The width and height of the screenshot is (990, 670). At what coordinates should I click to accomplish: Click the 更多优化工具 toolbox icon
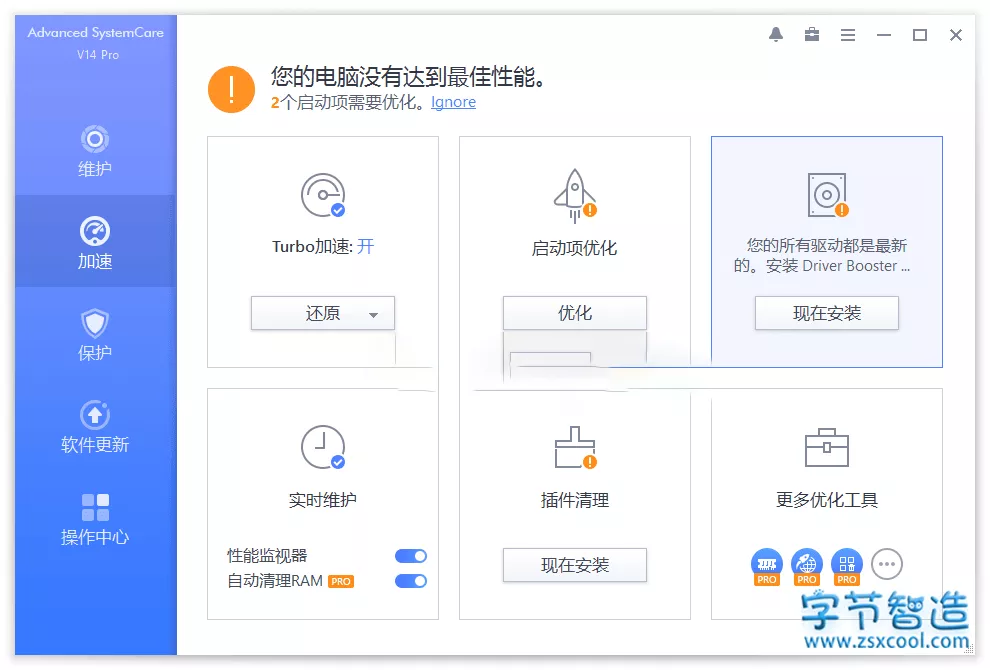[x=826, y=447]
